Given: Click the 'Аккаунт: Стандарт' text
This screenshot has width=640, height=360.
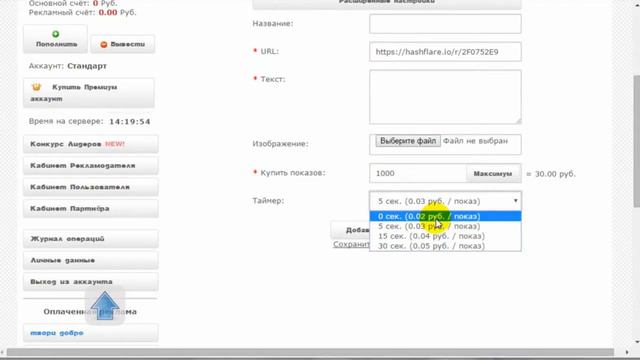Looking at the screenshot, I should point(68,66).
